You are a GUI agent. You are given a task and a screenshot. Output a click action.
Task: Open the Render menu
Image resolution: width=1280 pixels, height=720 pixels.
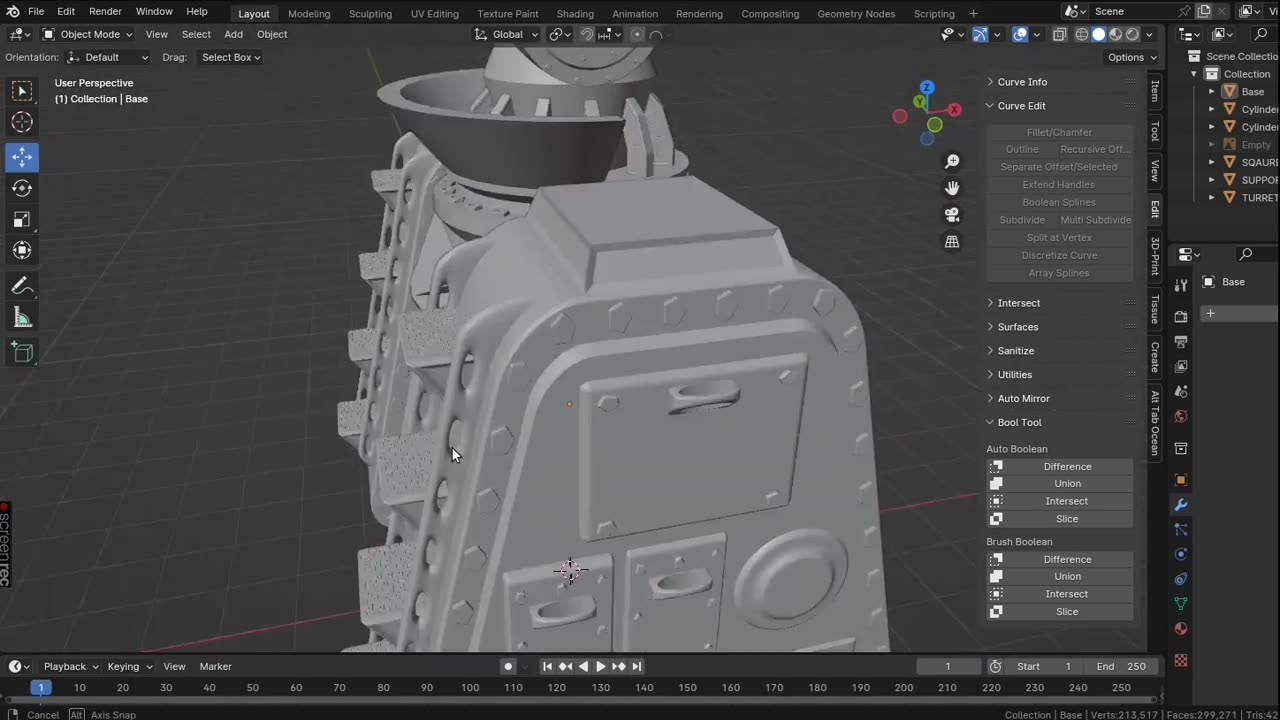tap(105, 11)
